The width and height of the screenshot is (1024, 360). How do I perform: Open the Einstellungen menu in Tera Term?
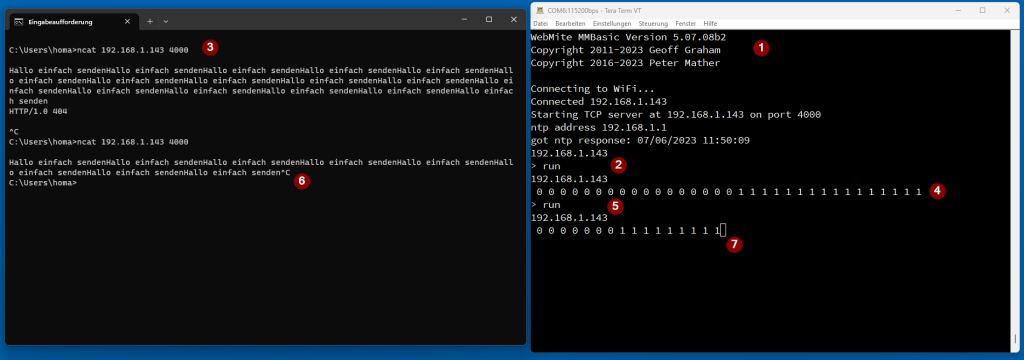(x=612, y=24)
